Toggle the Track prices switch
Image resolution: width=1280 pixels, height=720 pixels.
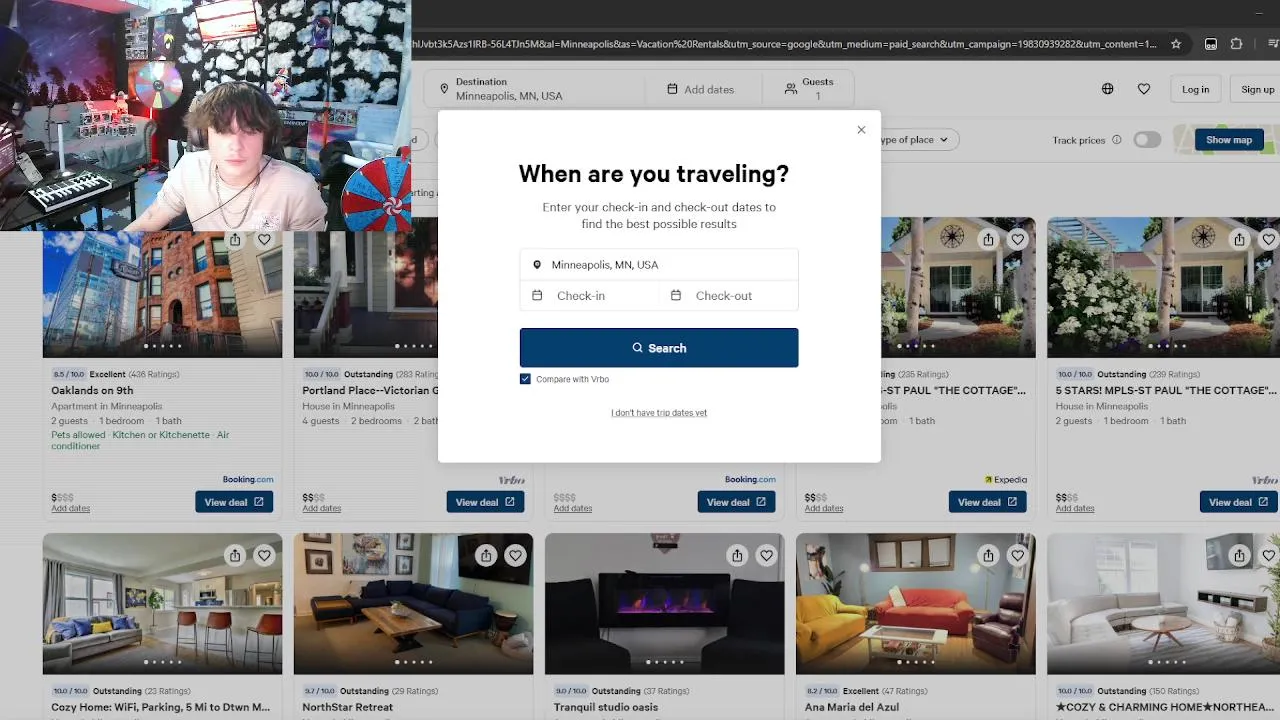(1147, 140)
